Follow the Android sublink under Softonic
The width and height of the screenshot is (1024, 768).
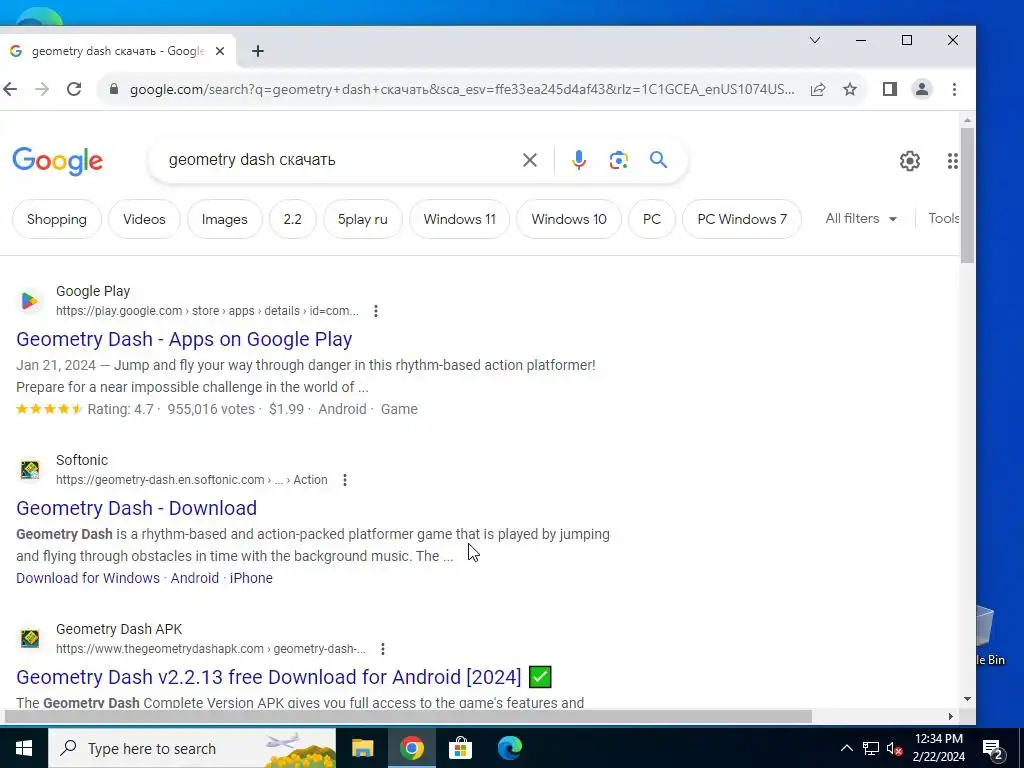(195, 578)
